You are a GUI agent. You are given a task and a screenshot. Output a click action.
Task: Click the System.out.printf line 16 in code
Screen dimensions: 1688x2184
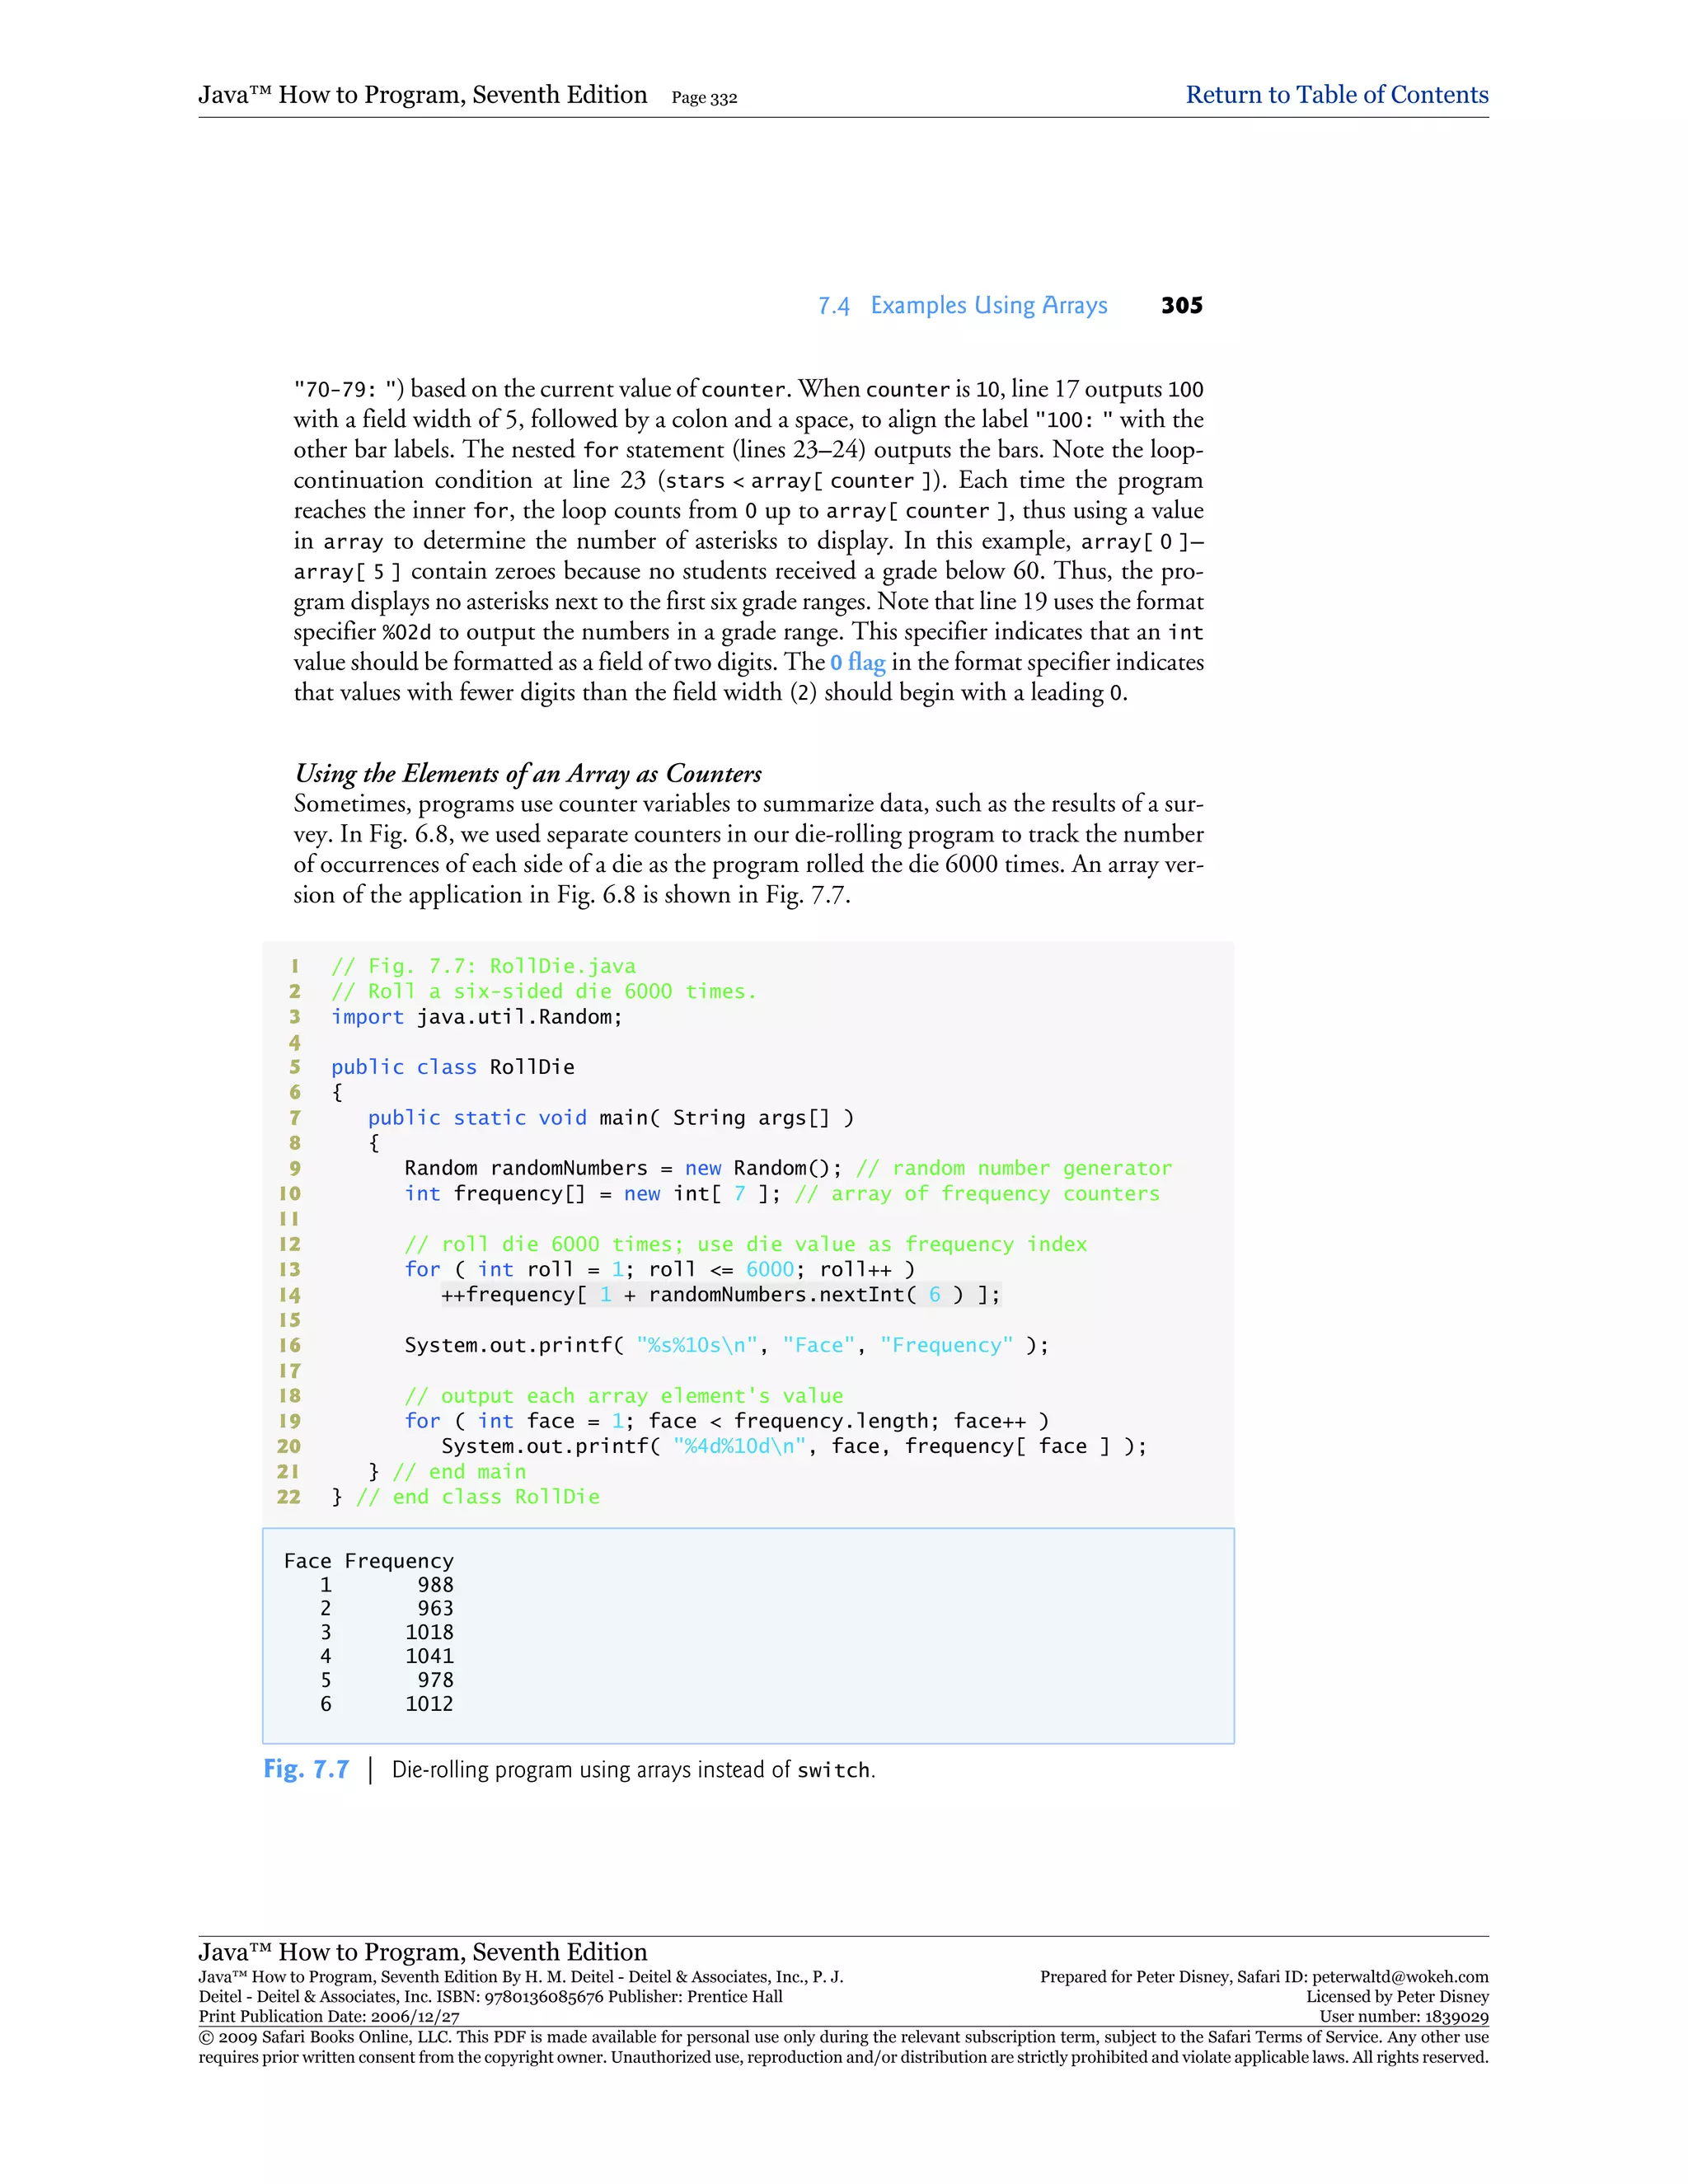coord(726,1345)
